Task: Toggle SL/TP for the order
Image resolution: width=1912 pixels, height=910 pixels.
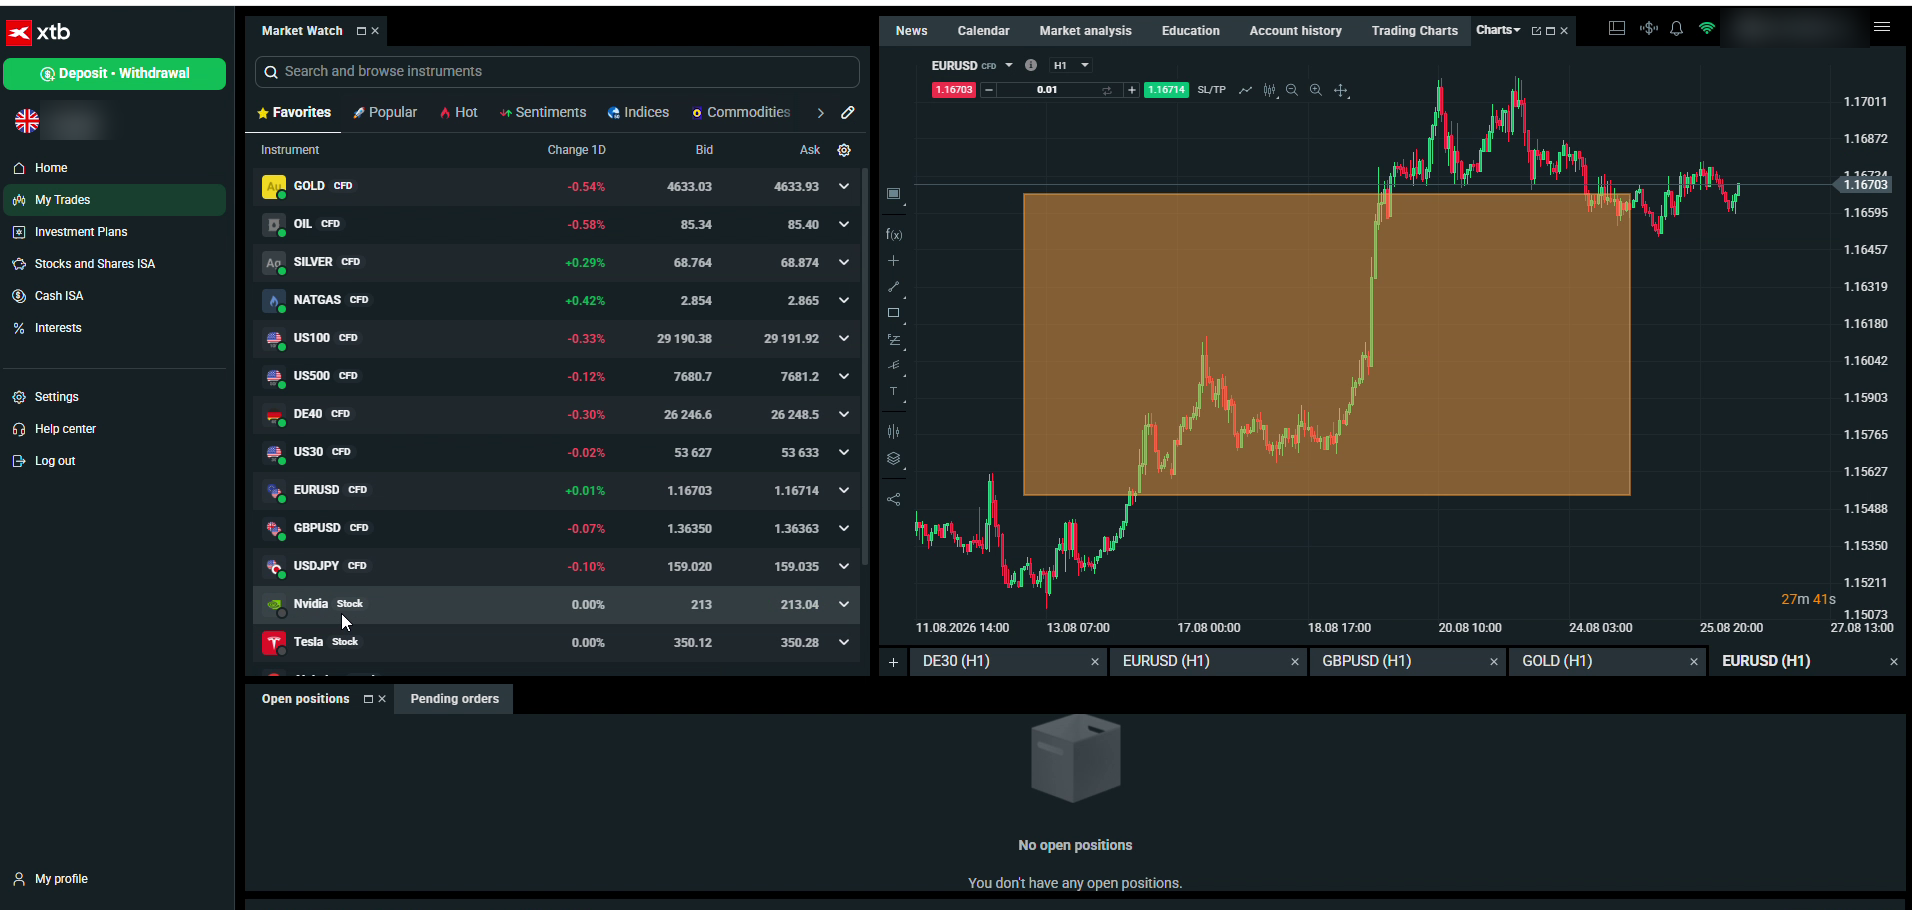Action: coord(1211,90)
